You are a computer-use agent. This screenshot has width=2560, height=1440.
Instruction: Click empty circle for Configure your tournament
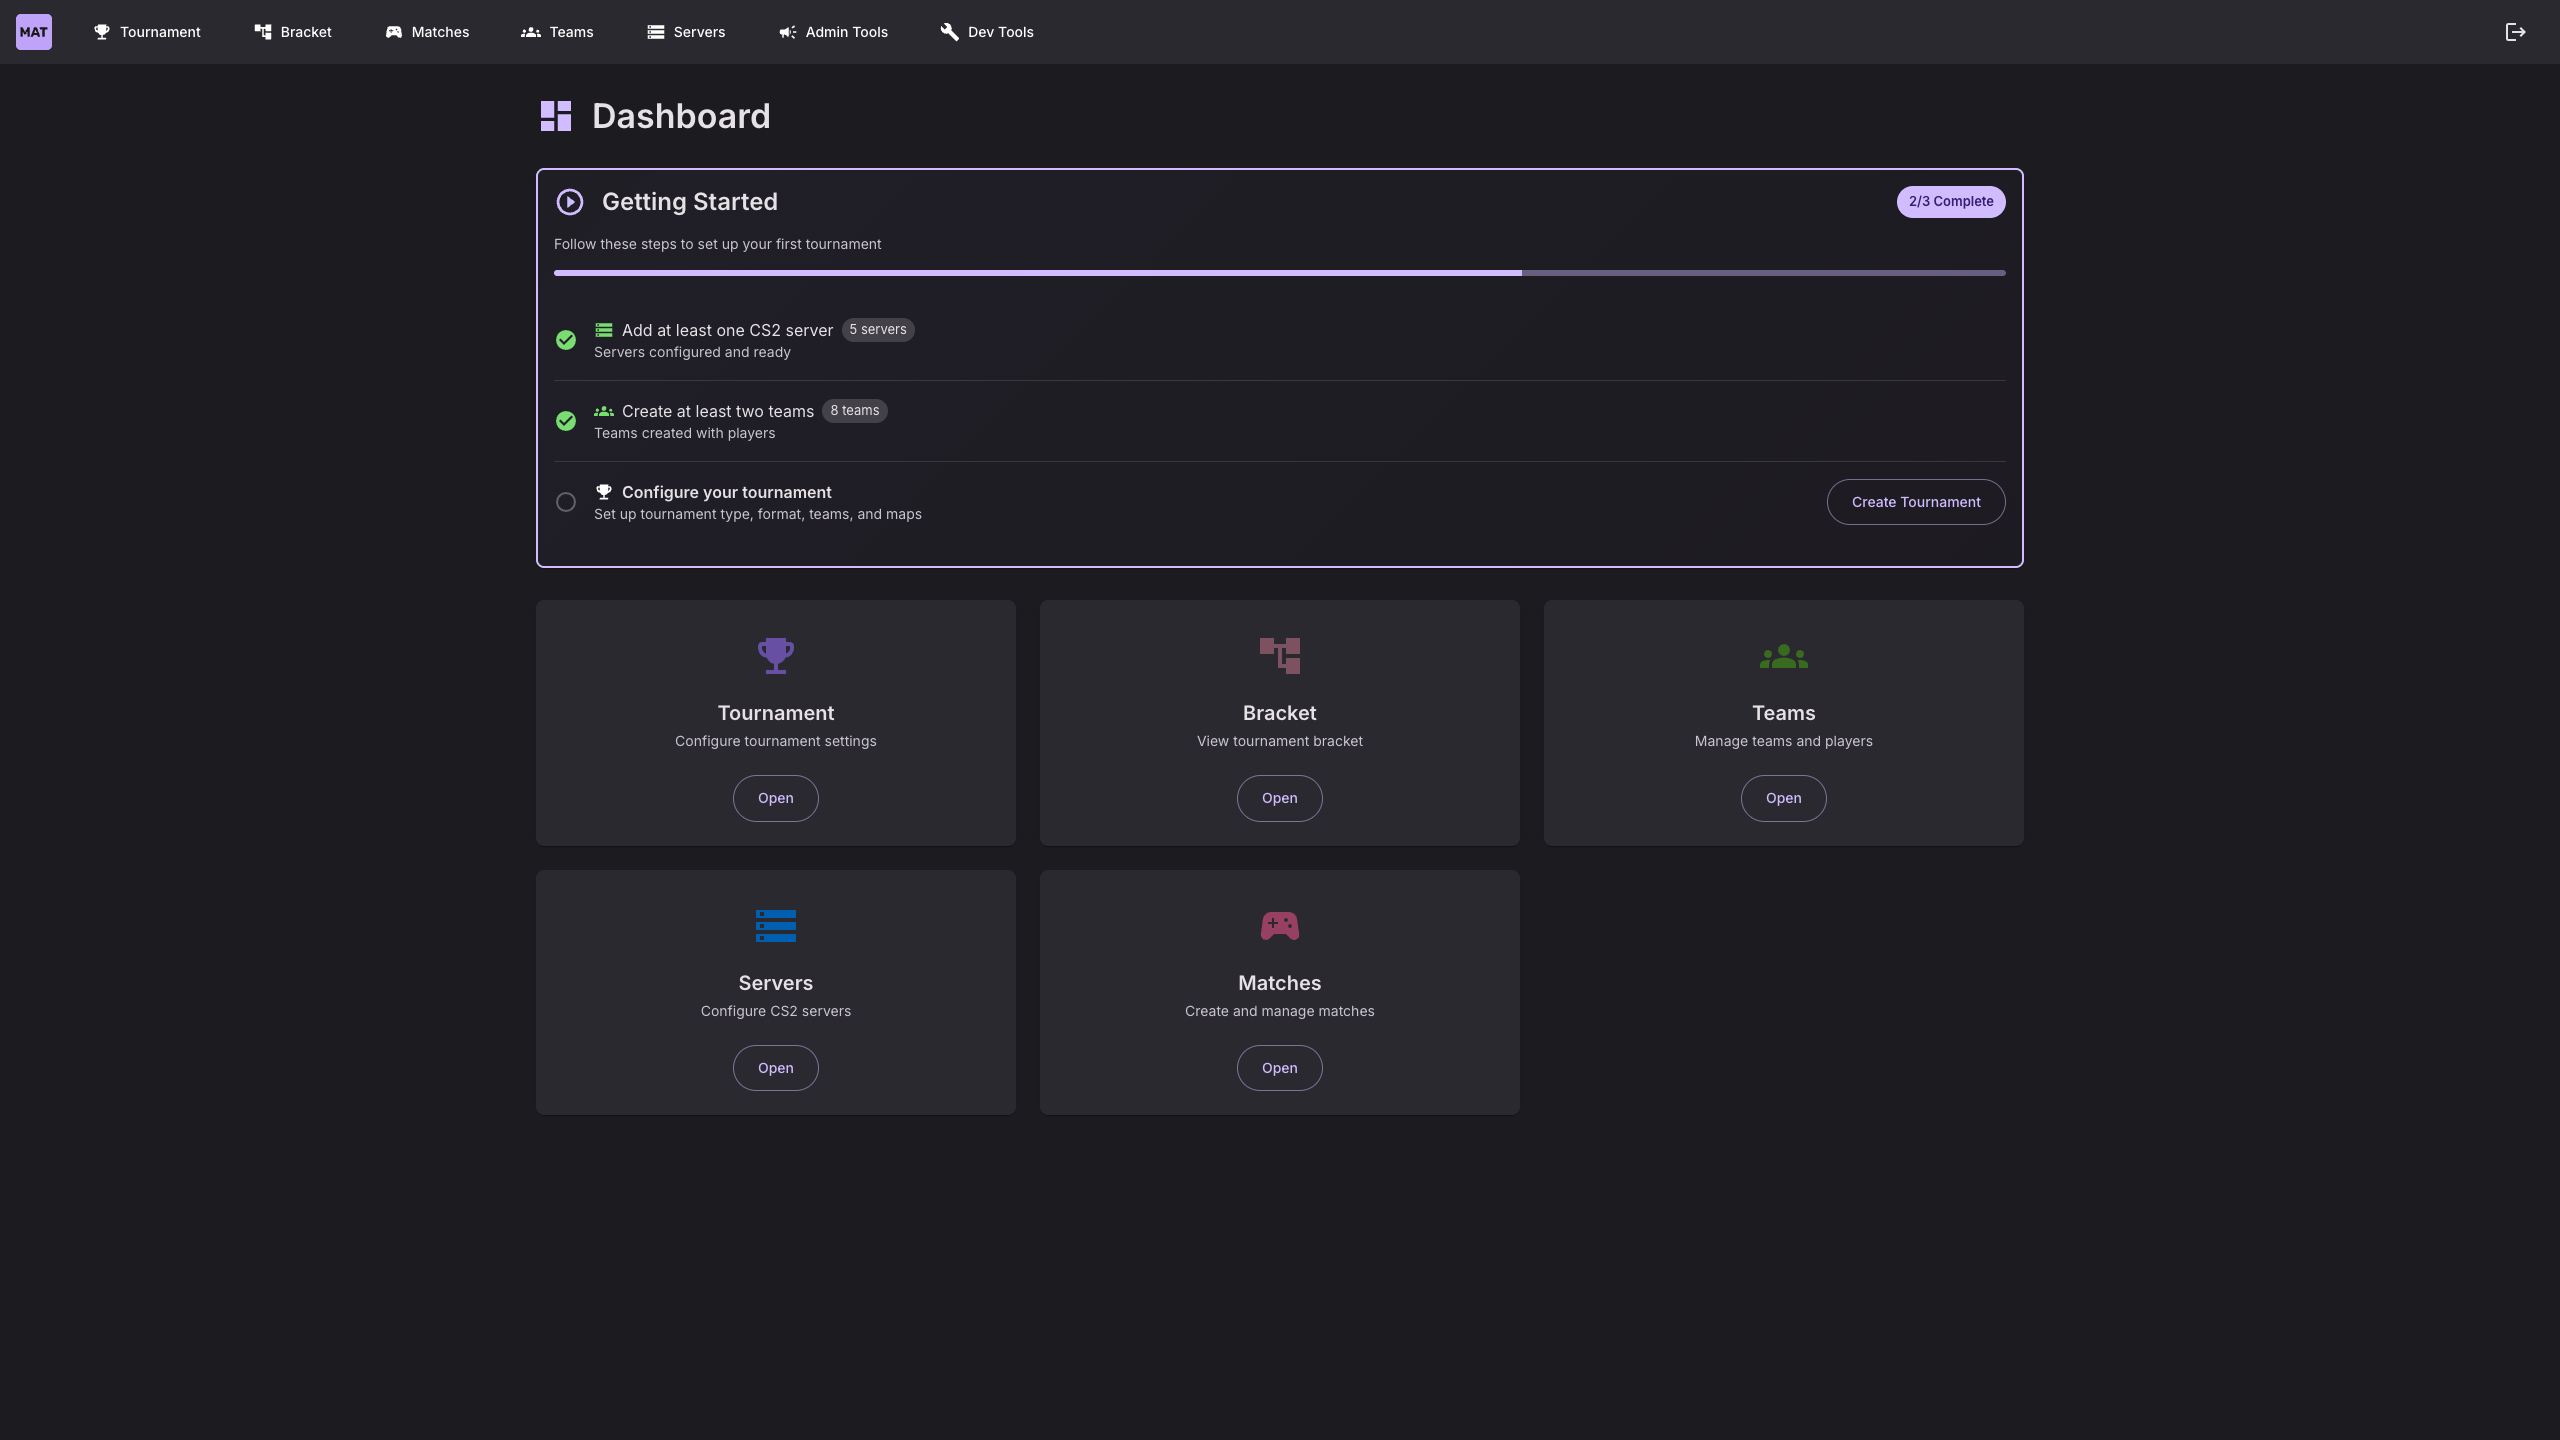566,502
